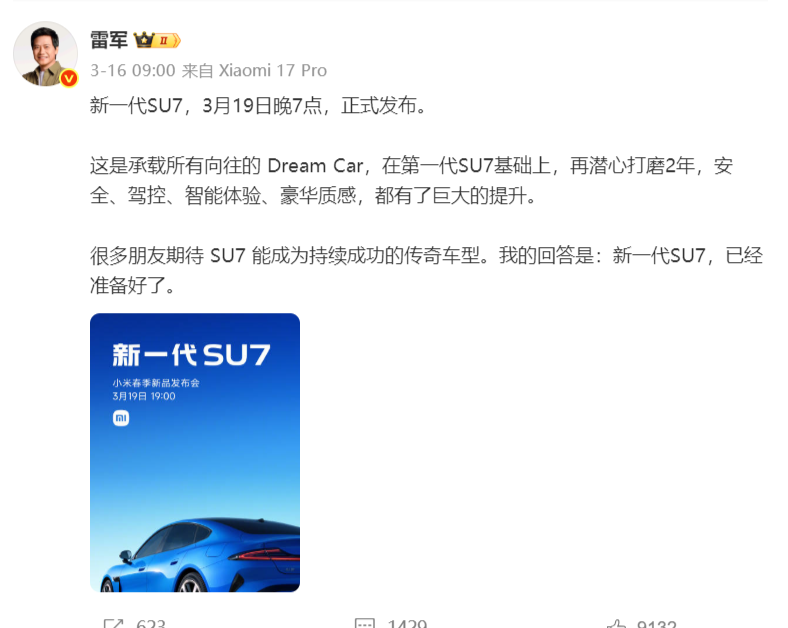Click the level II membership badge

point(168,40)
